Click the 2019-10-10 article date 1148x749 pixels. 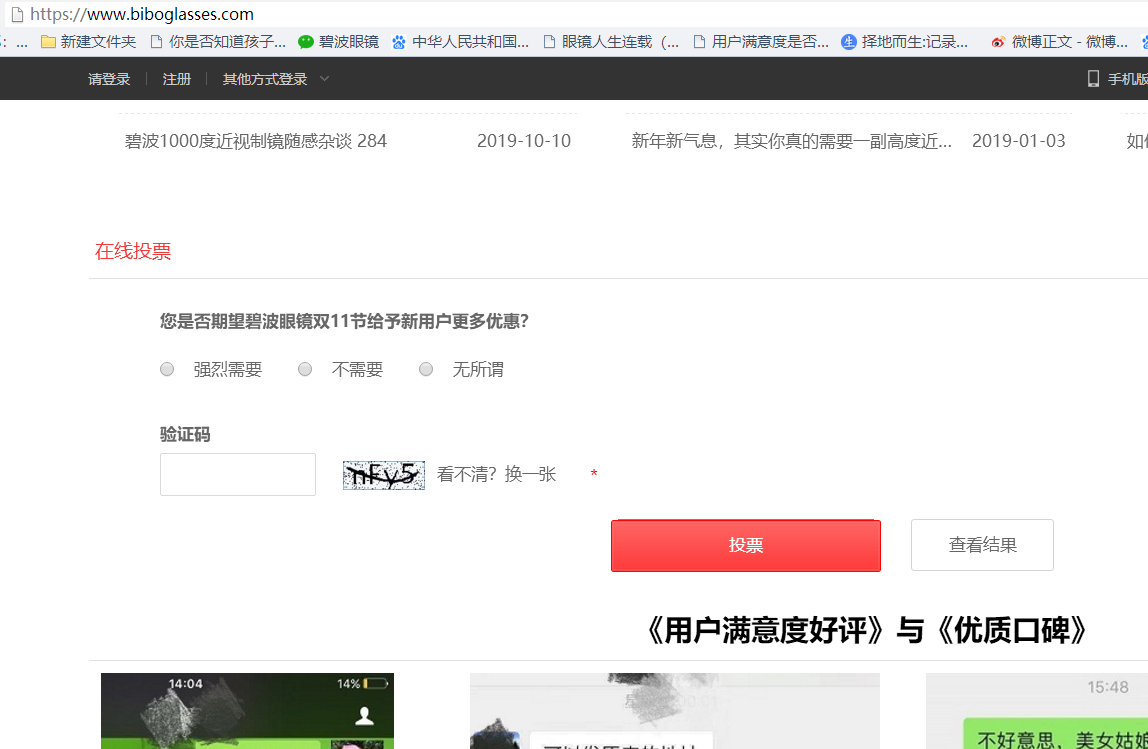(x=523, y=141)
